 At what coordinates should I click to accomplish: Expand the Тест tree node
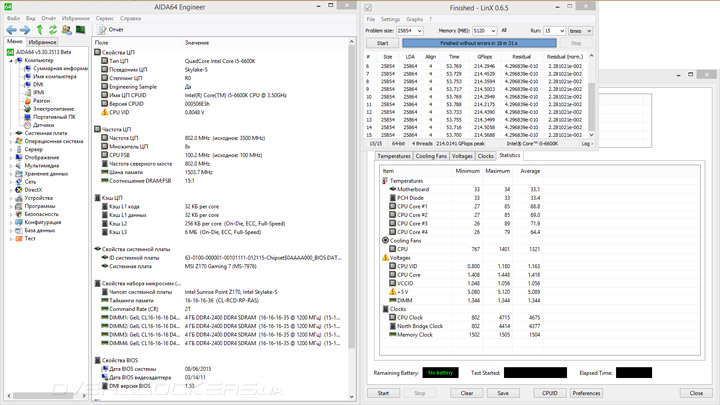(11, 238)
